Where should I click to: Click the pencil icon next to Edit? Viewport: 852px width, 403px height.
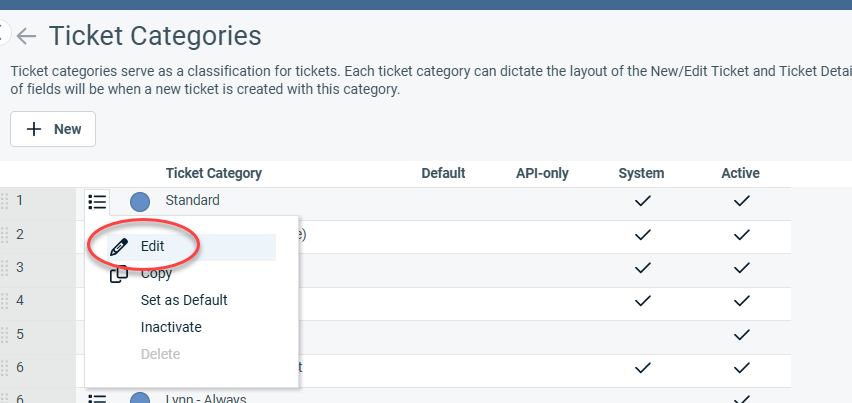[120, 246]
